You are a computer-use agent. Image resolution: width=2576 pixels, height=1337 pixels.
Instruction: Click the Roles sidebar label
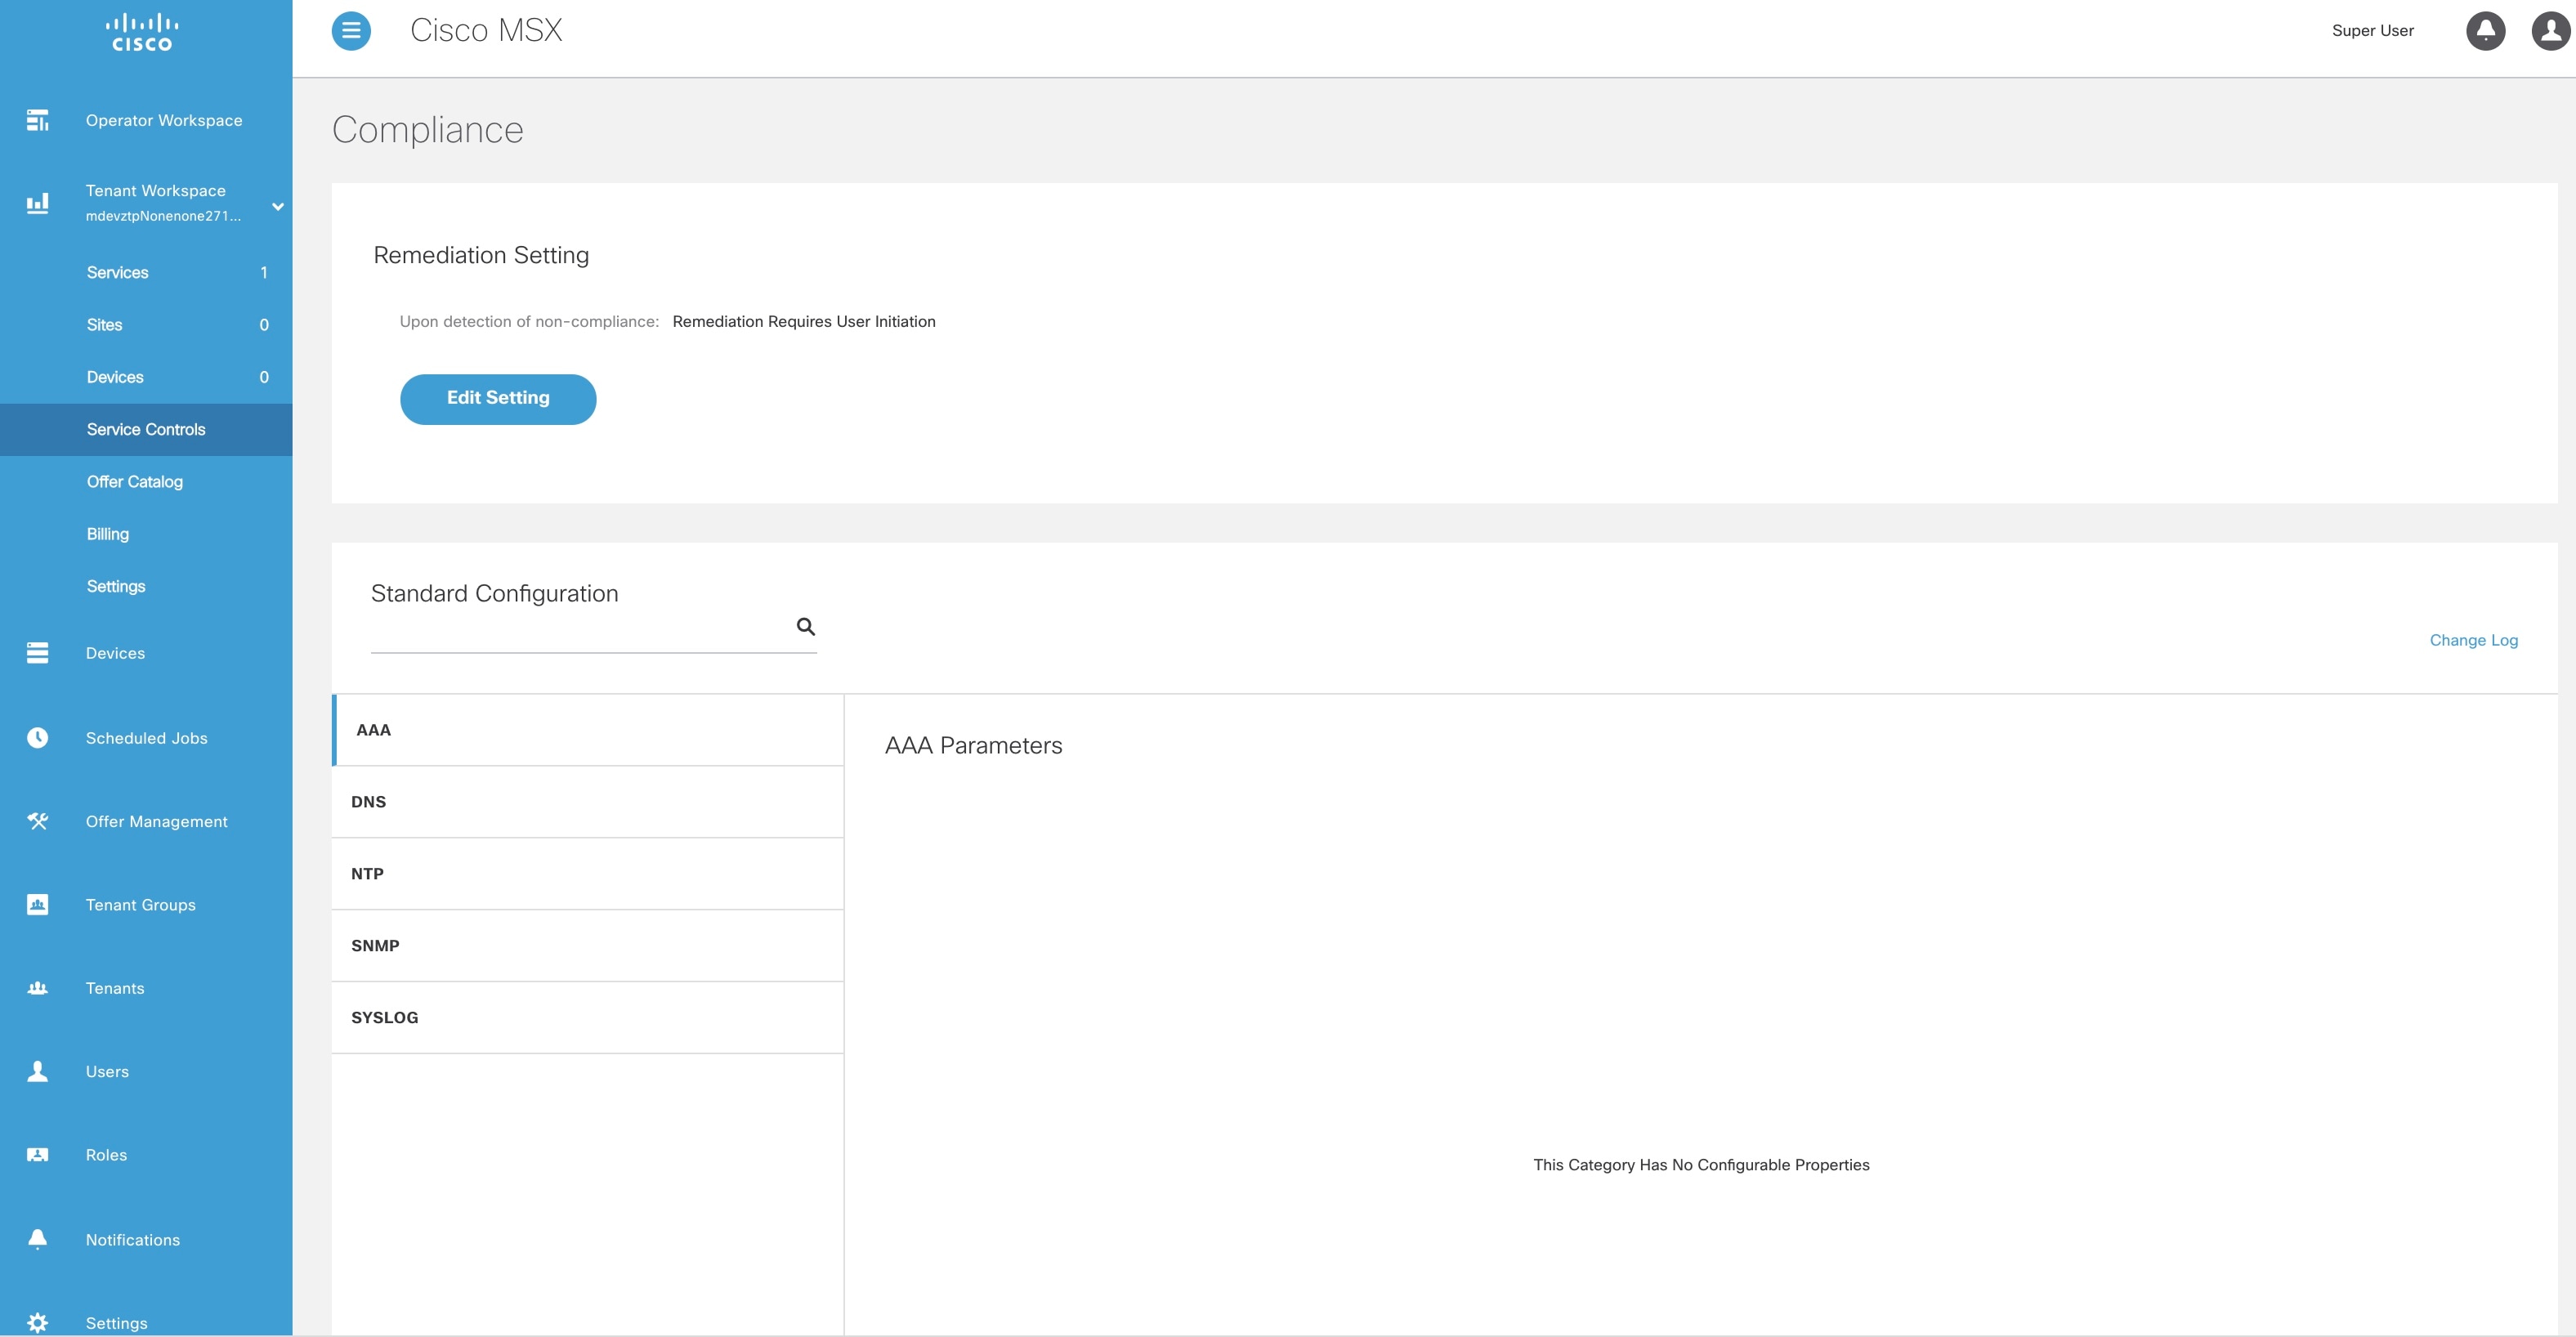106,1155
